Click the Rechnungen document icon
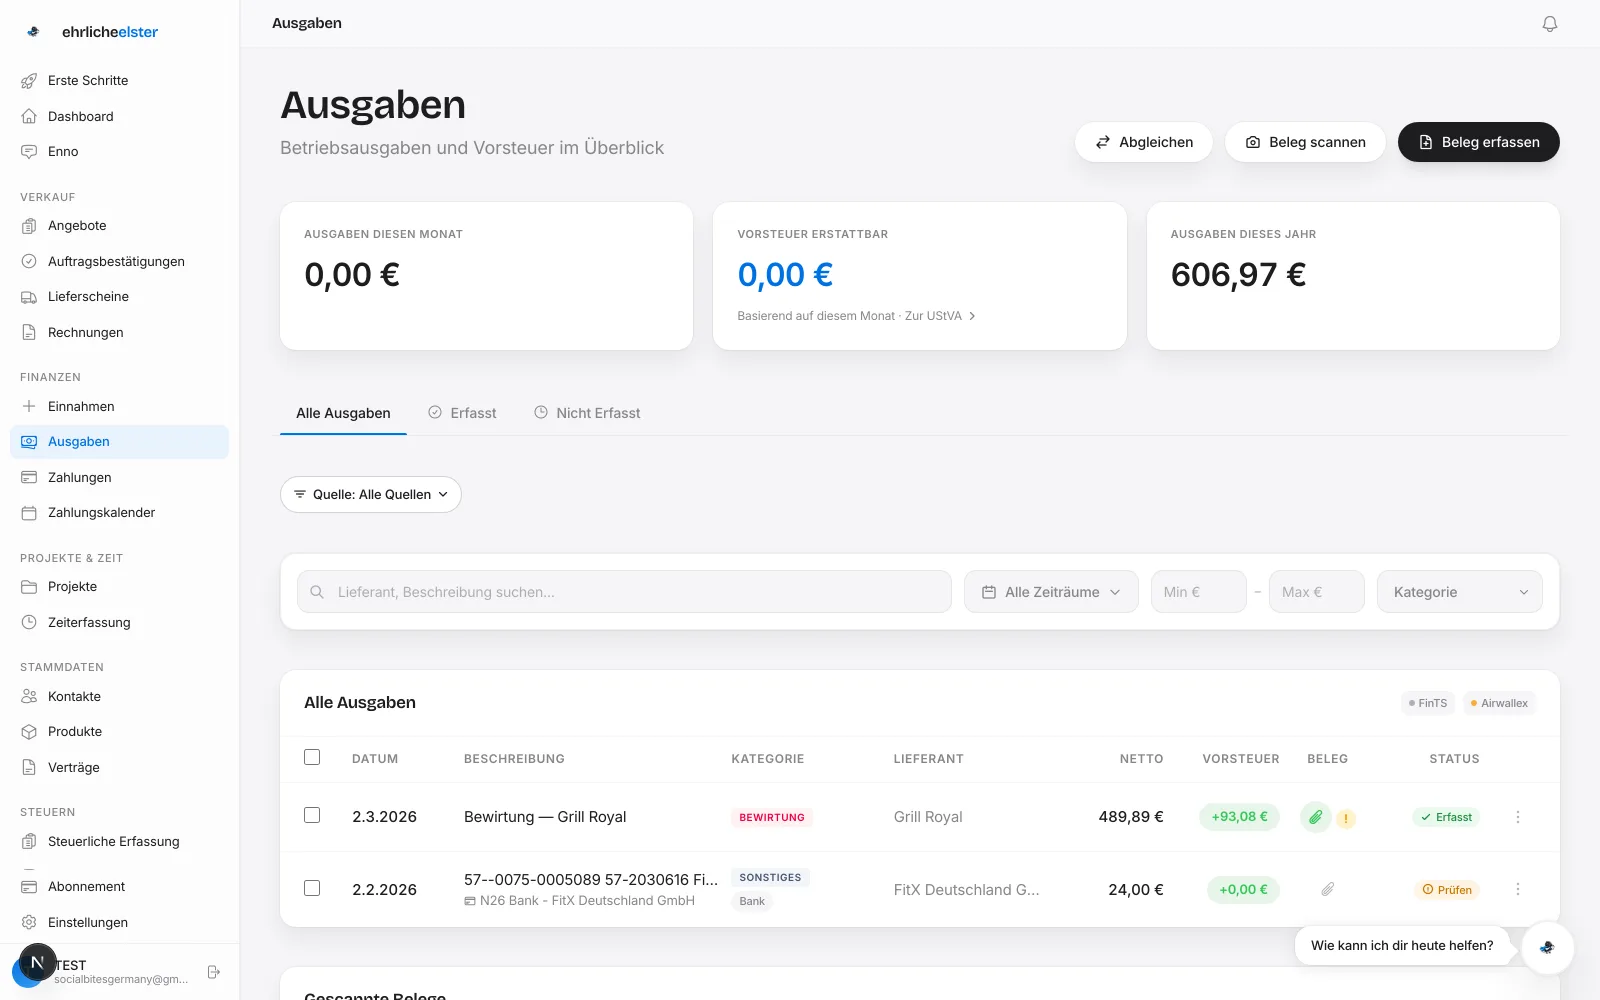 [29, 332]
